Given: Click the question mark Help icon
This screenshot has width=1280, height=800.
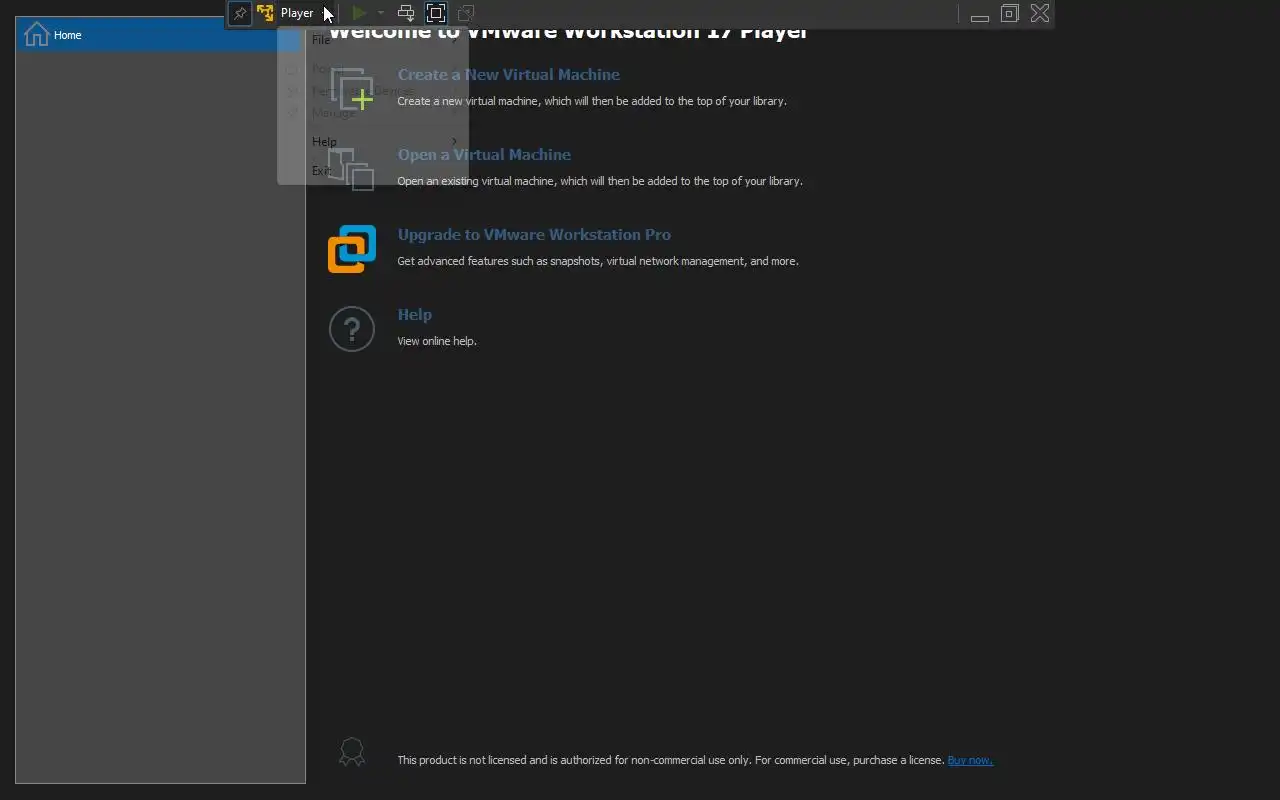Looking at the screenshot, I should (352, 329).
